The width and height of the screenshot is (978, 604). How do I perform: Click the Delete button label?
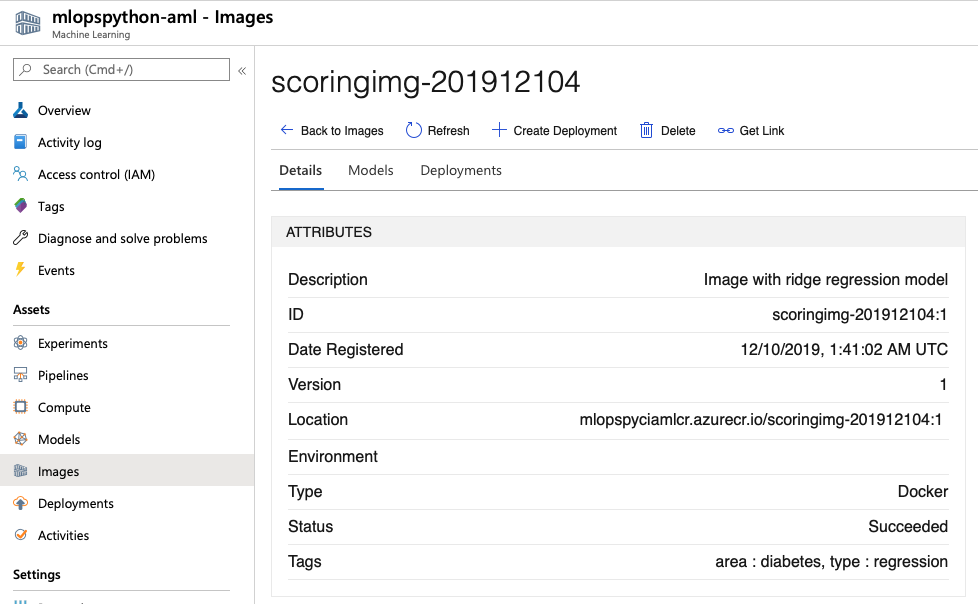pos(678,130)
